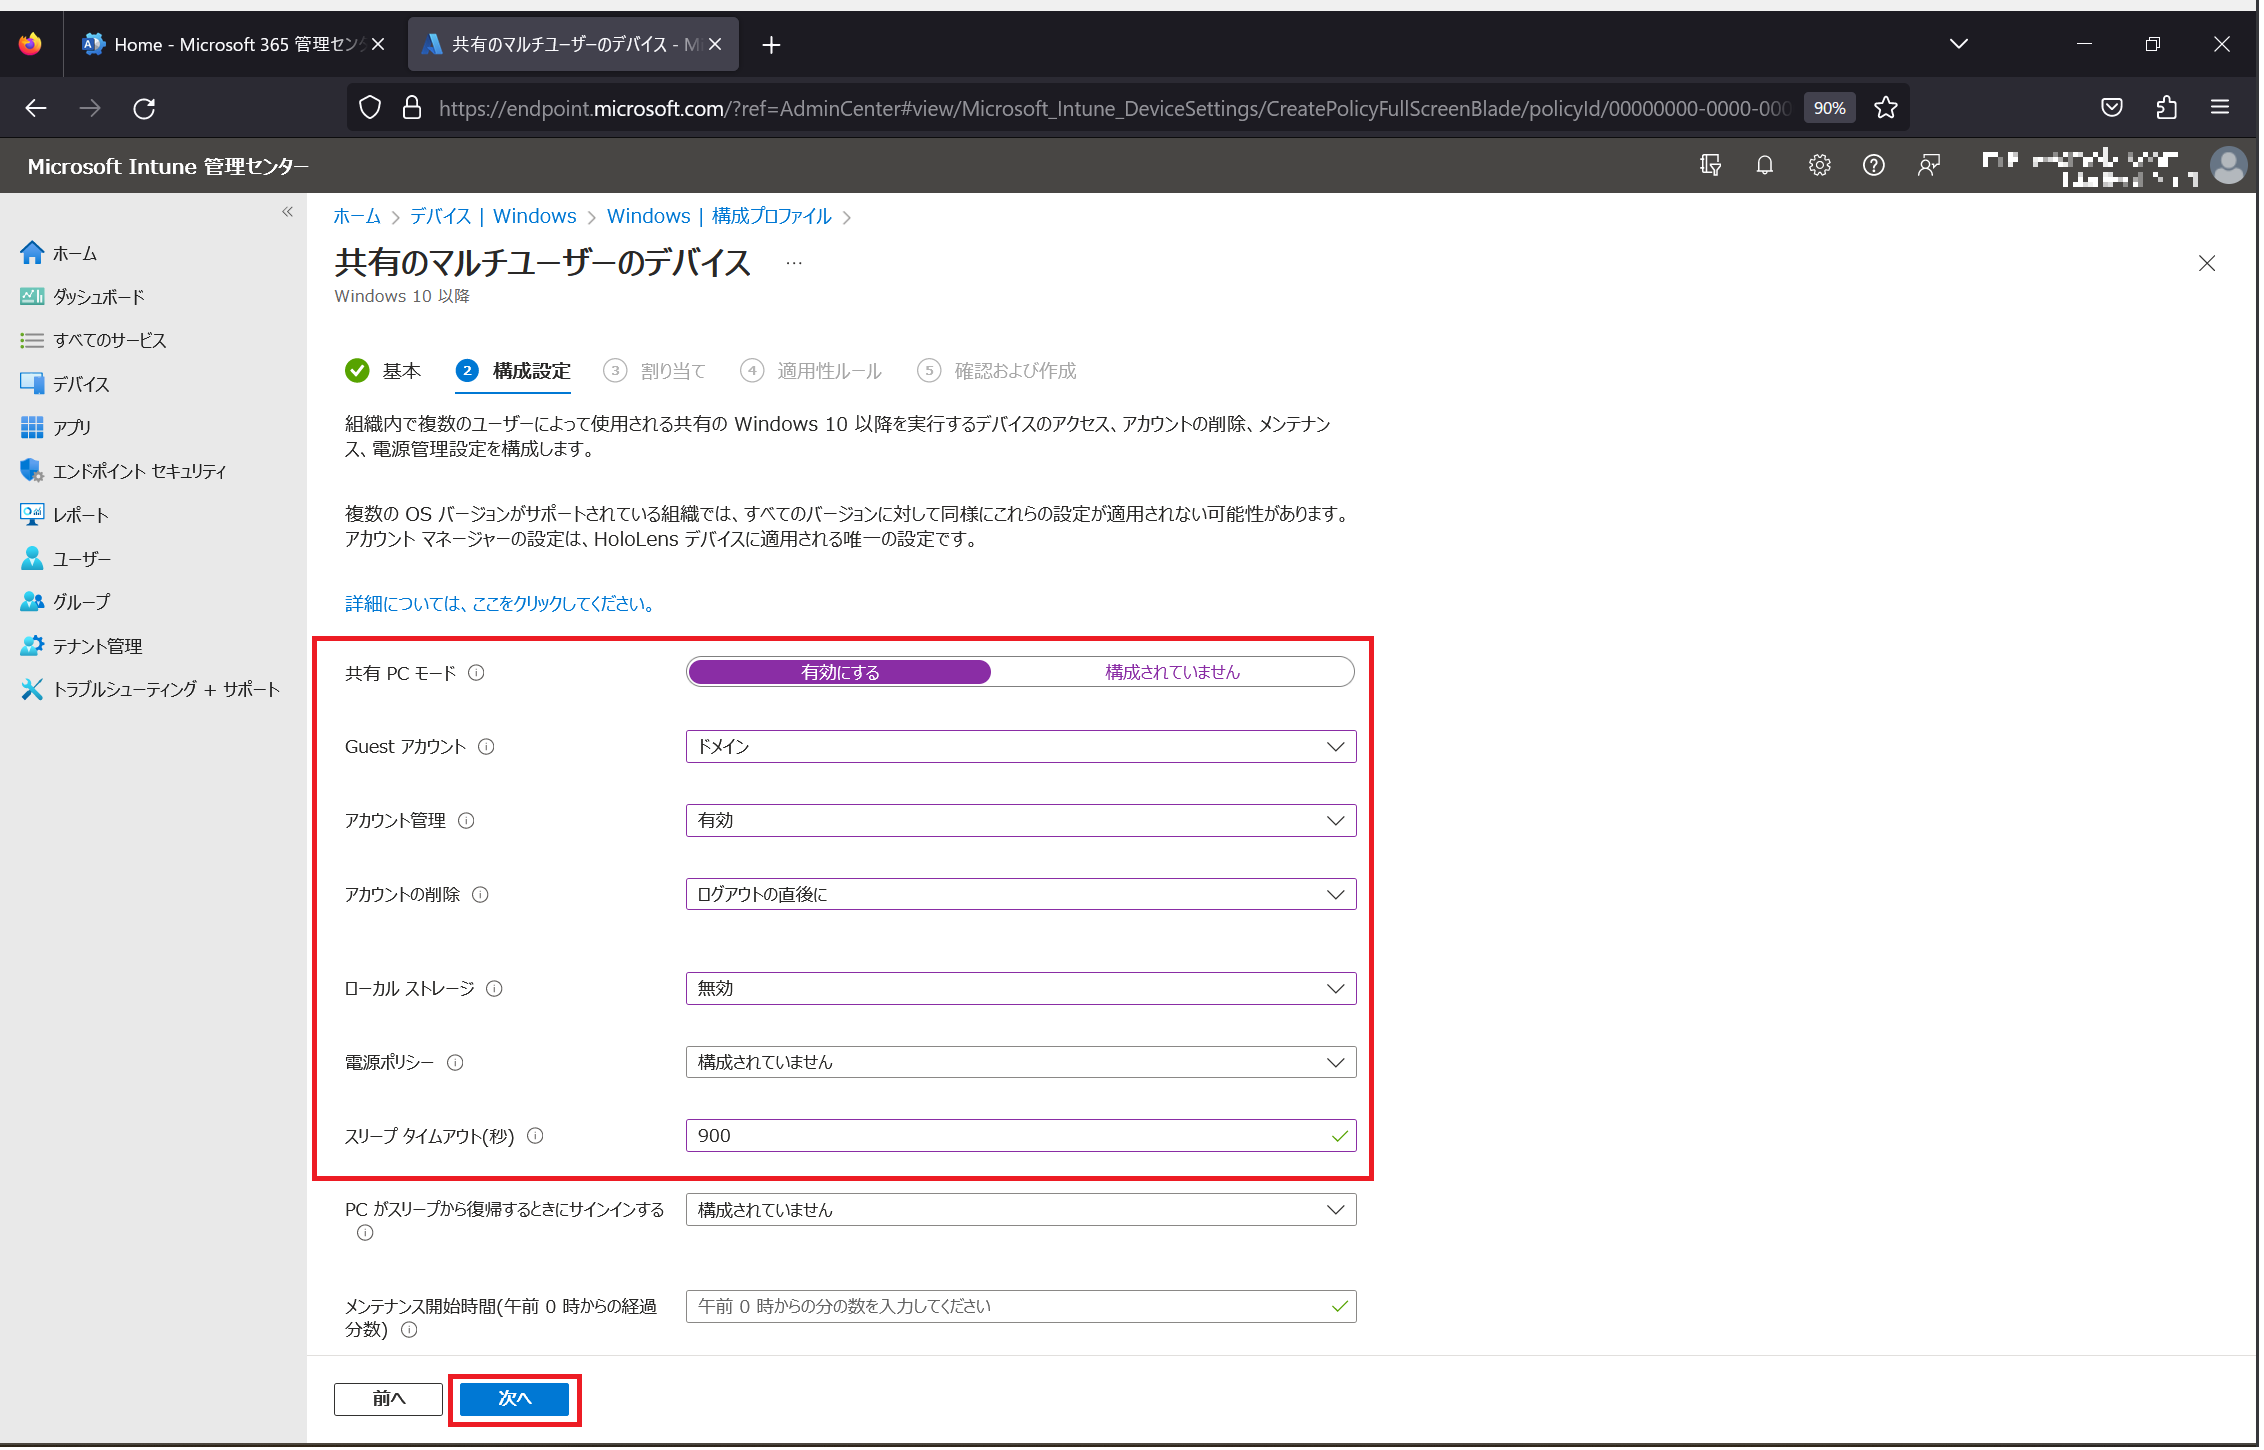Screen dimensions: 2264x1450
Task: Open Guest アカウント dropdown
Action: [x=1022, y=748]
